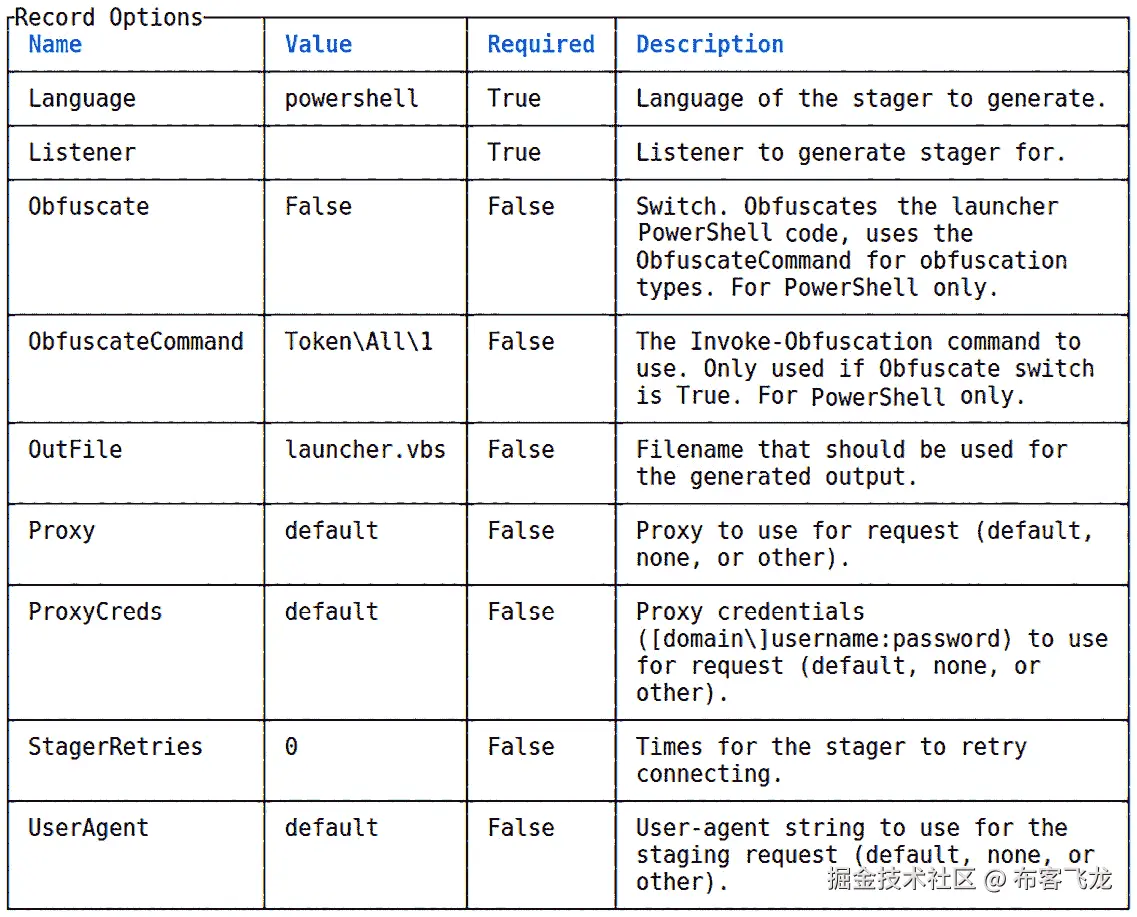This screenshot has height=917, width=1137.
Task: Click the ProxyCreds option name
Action: 95,612
